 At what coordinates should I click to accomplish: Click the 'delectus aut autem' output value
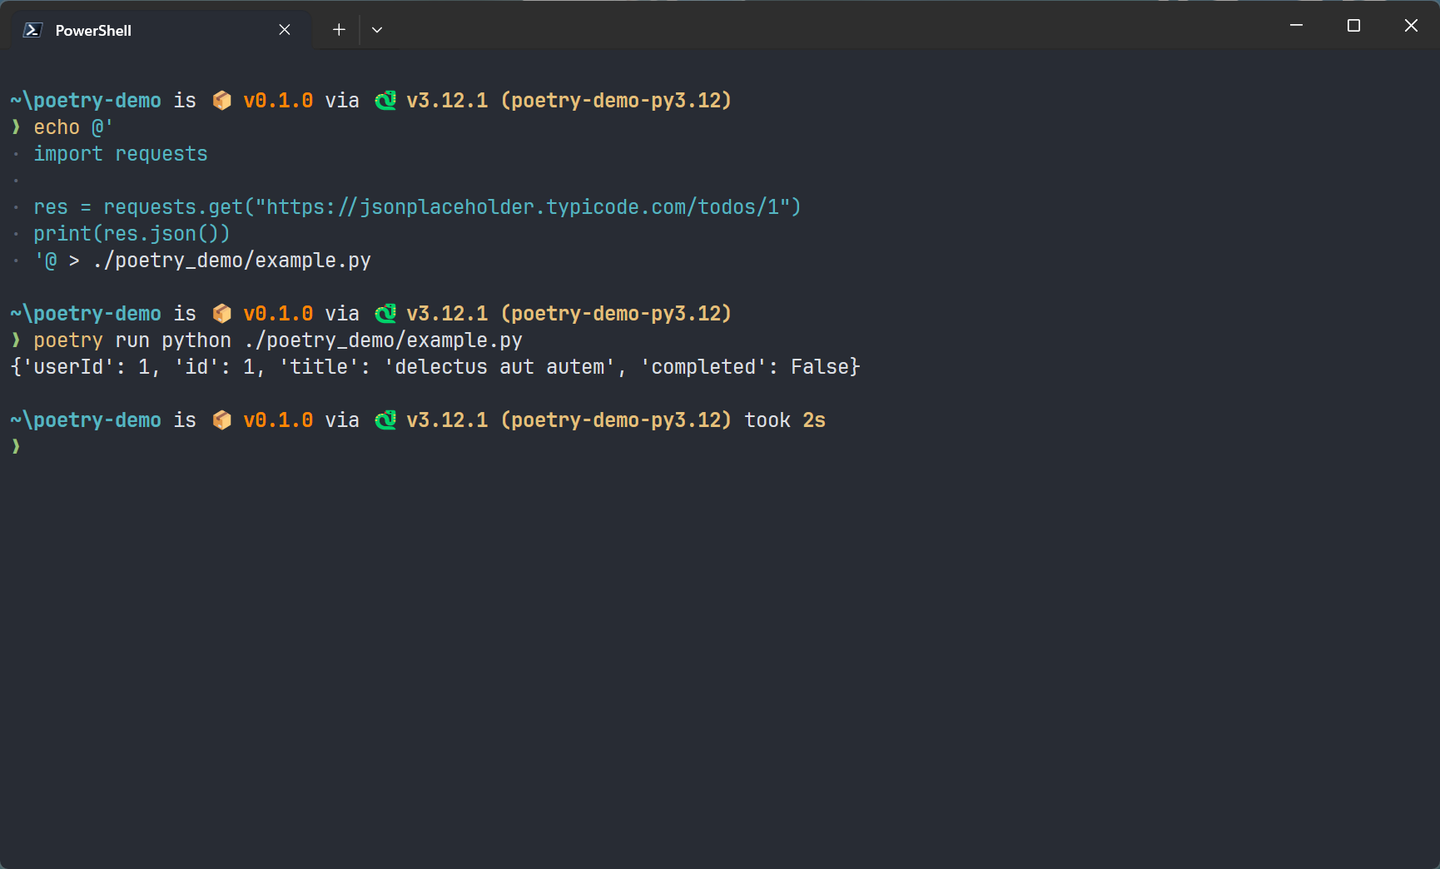coord(500,367)
